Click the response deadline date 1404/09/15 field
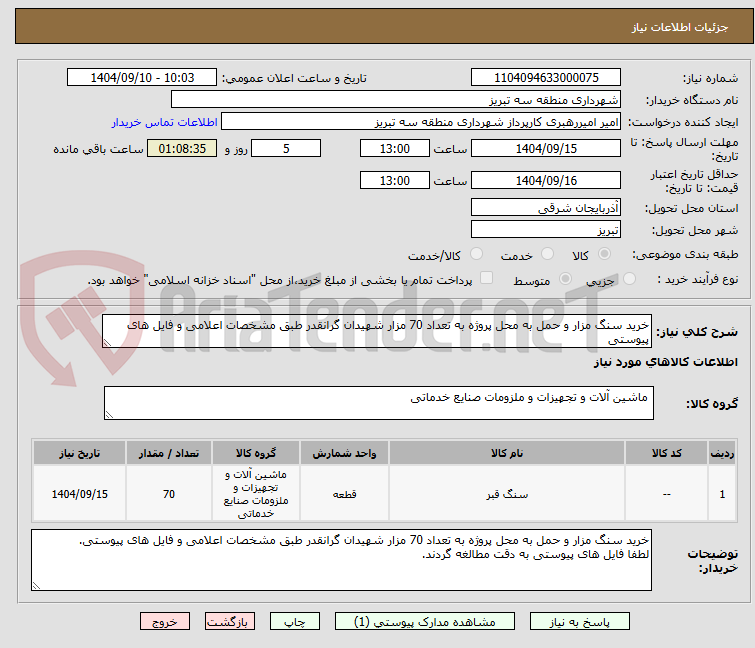Screen dimensions: 755x648 point(546,149)
